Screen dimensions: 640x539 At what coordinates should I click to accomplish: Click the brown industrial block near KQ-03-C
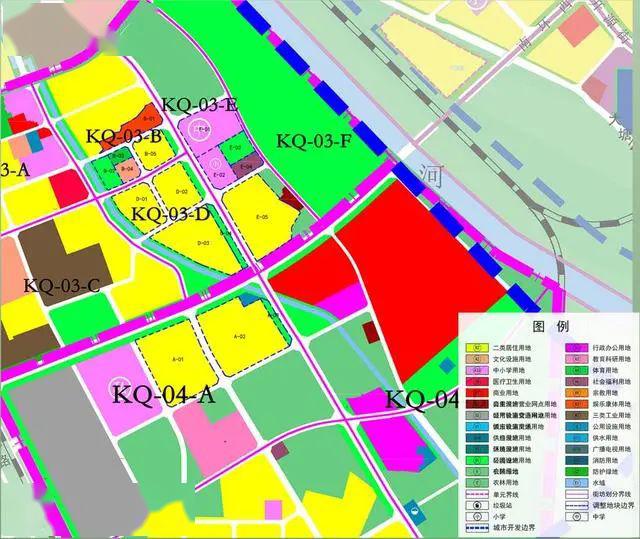tap(65, 263)
